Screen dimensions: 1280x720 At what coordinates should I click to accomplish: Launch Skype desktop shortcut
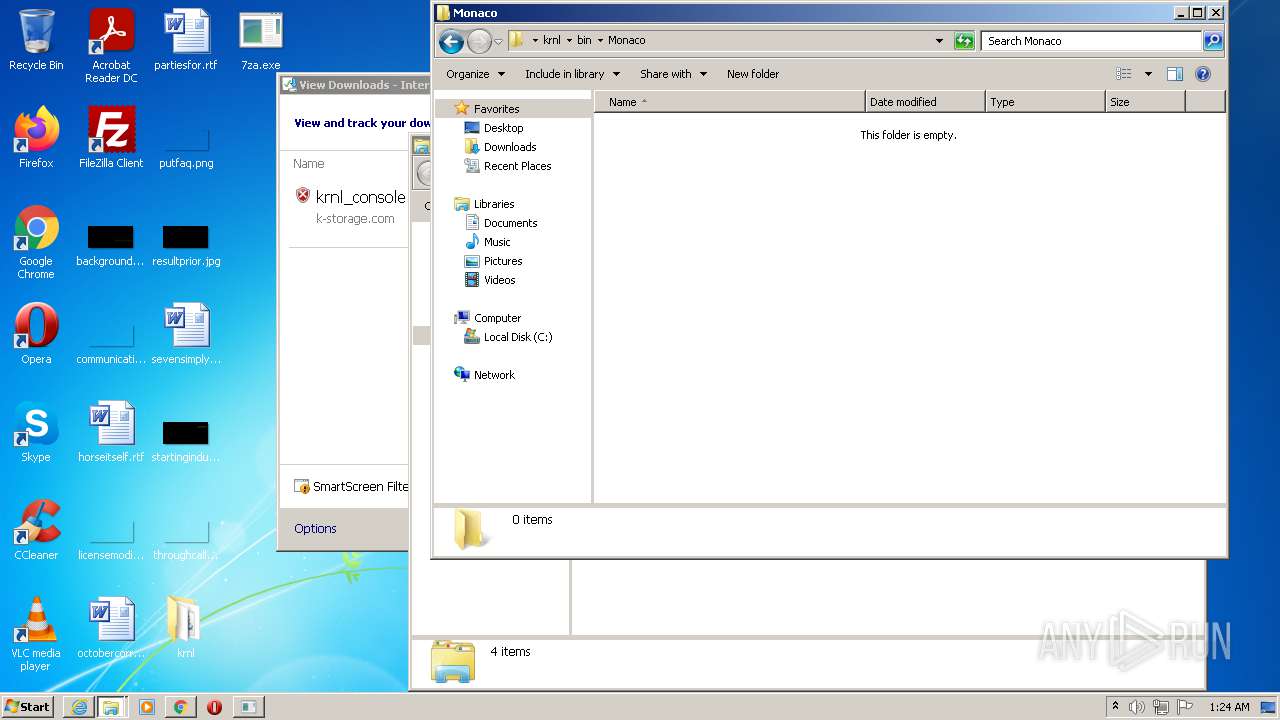pos(36,432)
